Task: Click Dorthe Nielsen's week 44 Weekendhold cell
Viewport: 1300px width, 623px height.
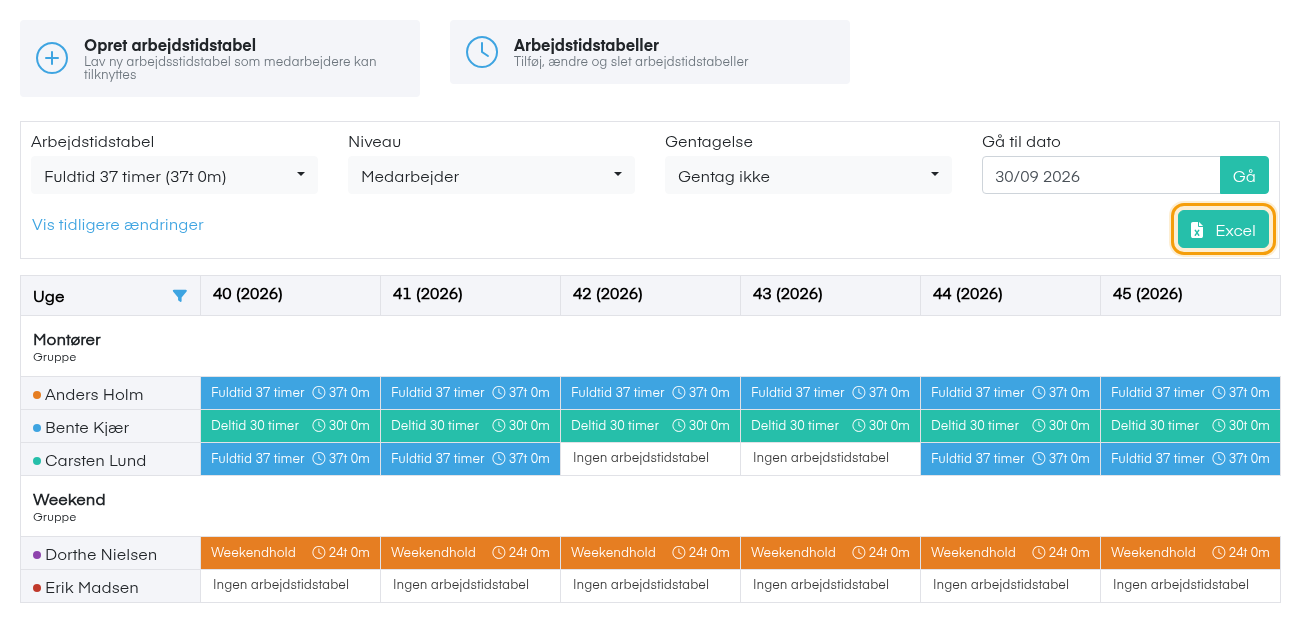Action: click(1010, 553)
